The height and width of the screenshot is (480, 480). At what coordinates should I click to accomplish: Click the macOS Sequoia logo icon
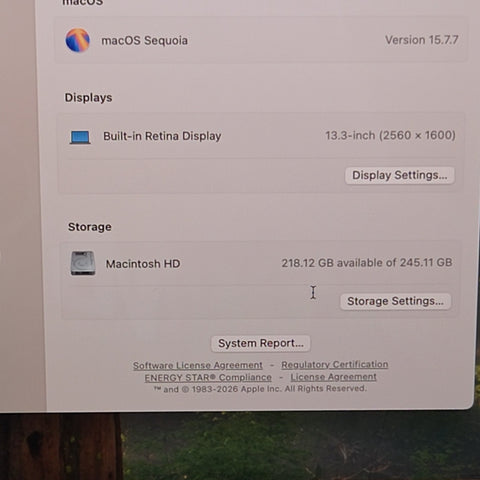point(78,40)
